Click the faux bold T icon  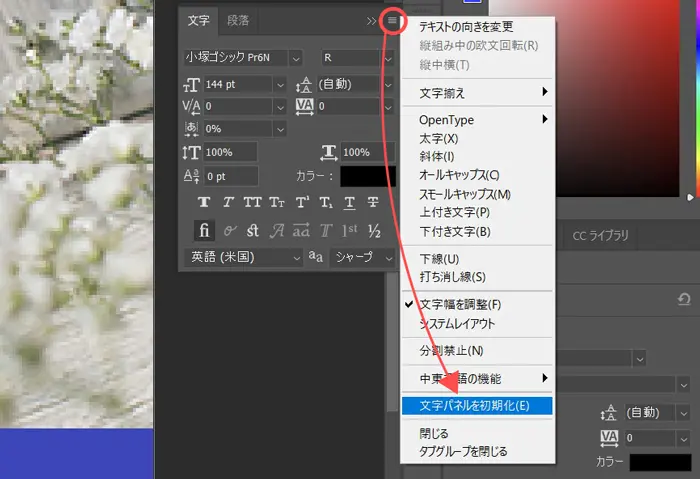tap(201, 203)
